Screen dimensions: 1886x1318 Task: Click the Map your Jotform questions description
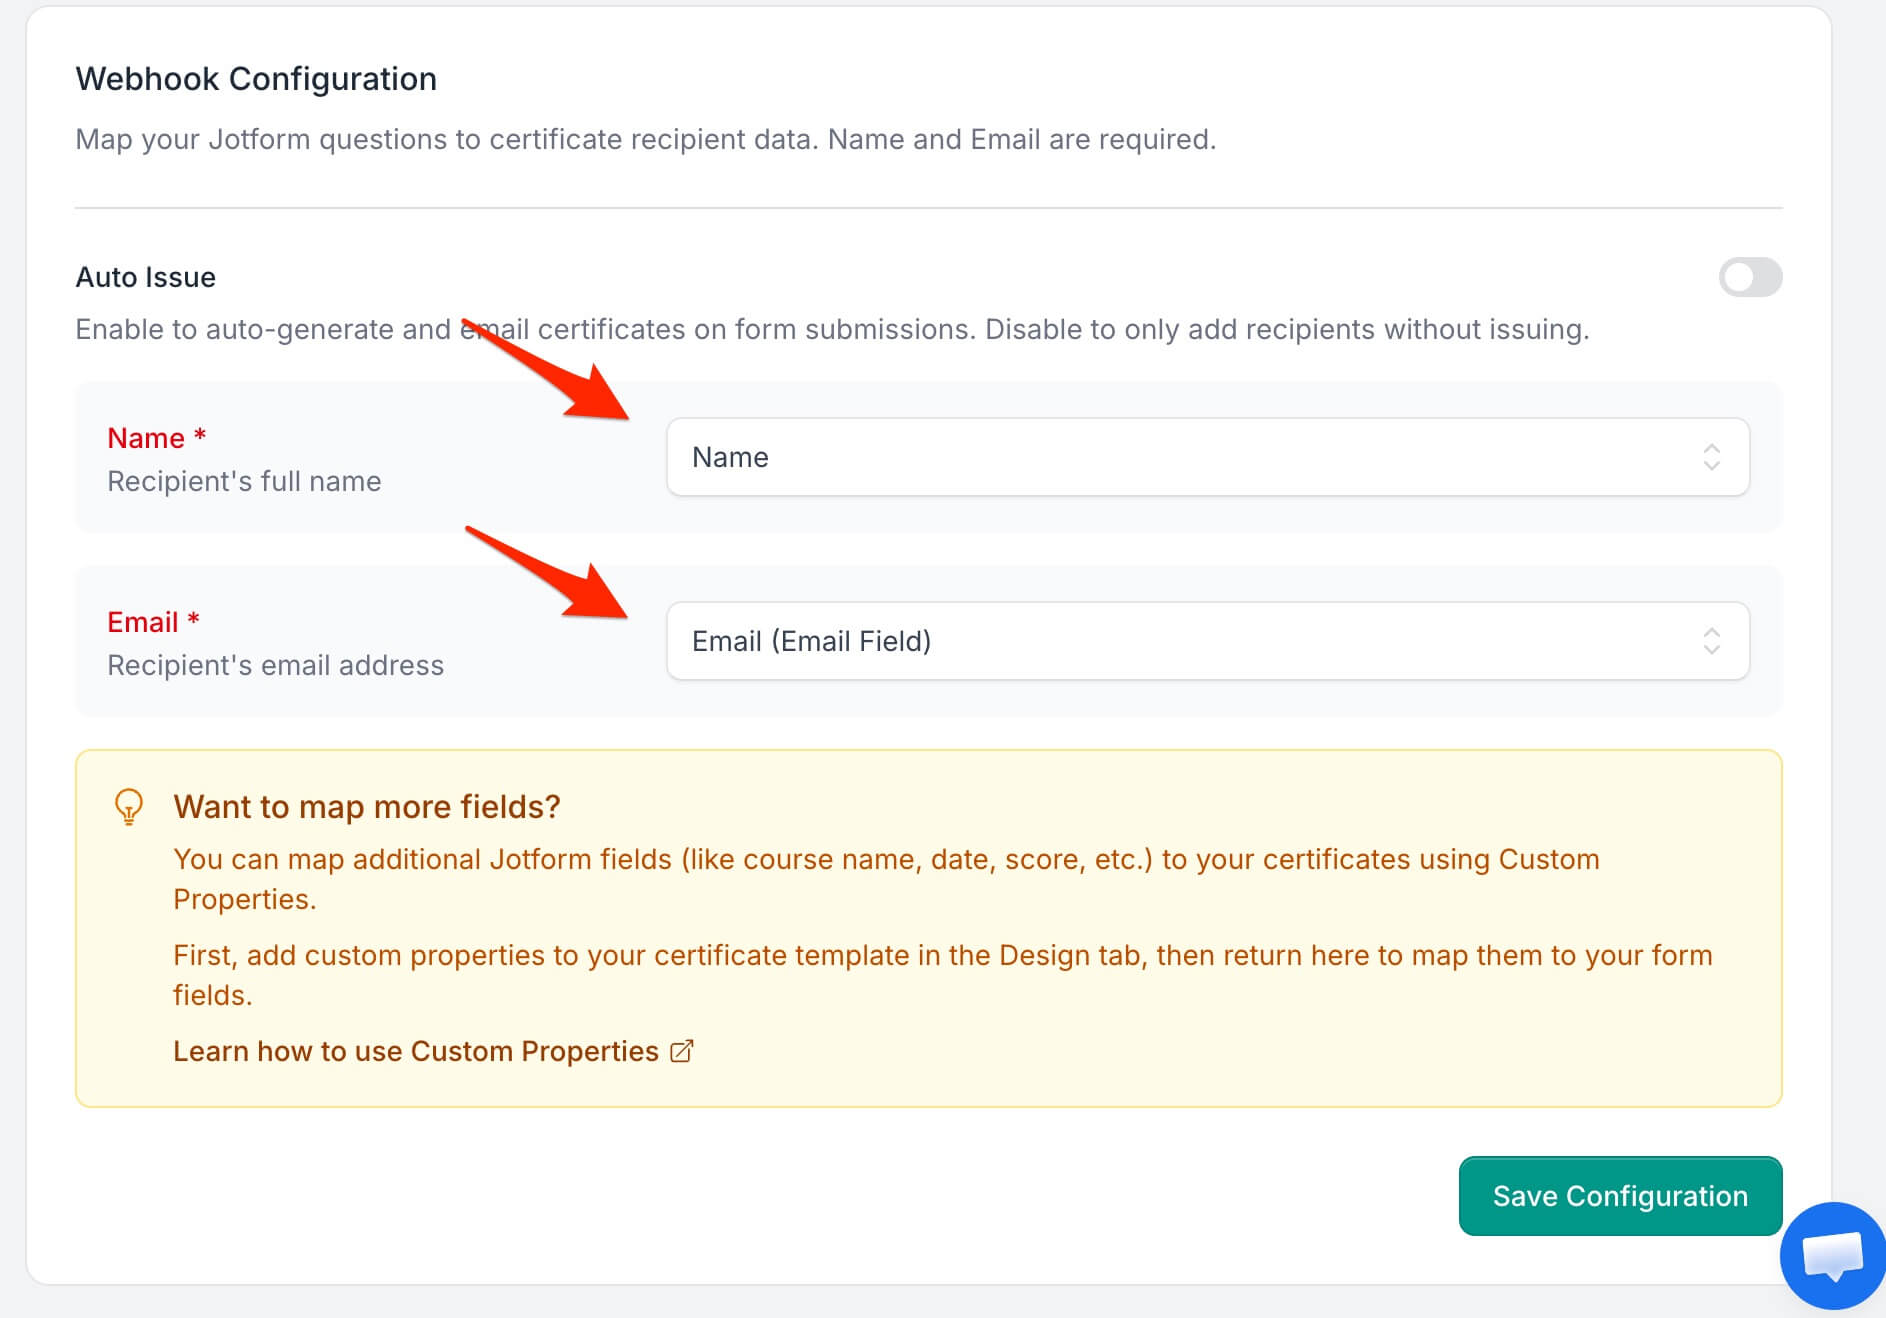646,139
